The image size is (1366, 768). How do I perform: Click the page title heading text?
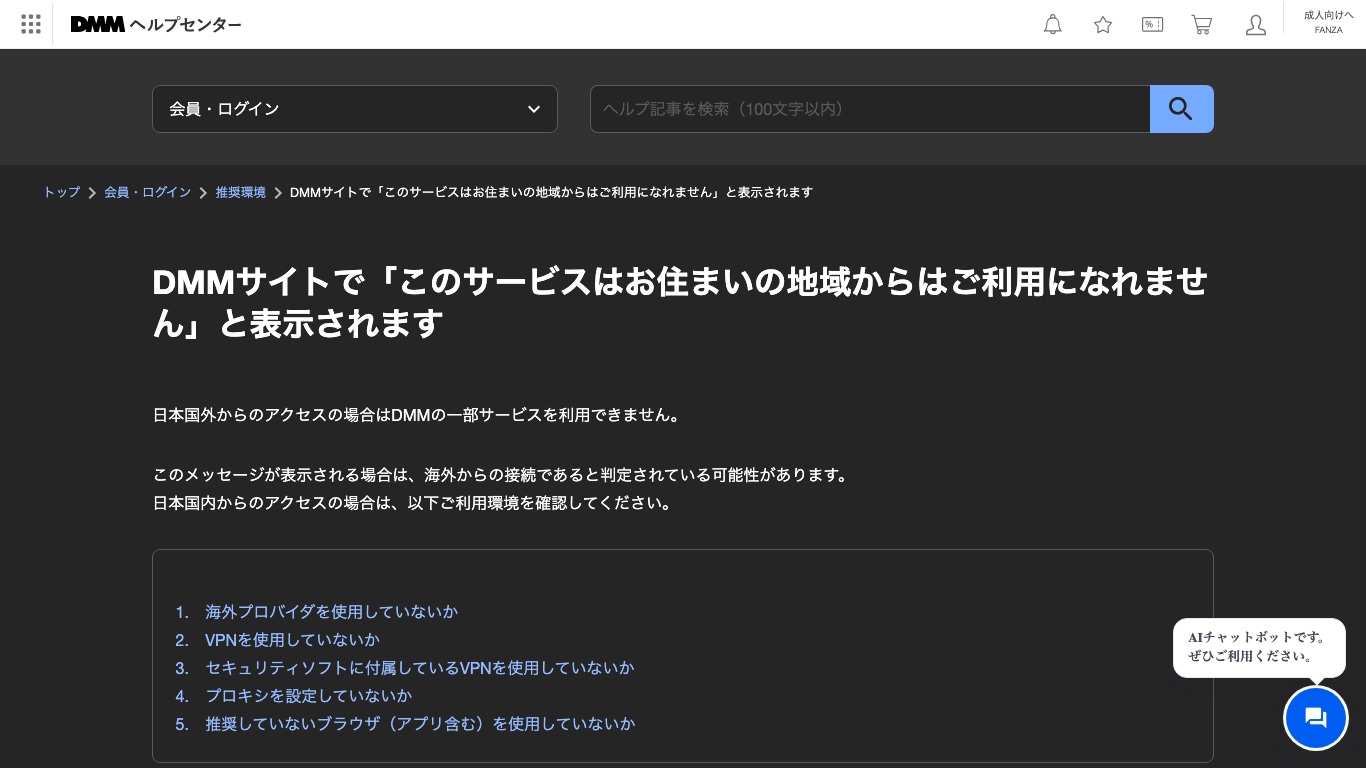click(681, 302)
